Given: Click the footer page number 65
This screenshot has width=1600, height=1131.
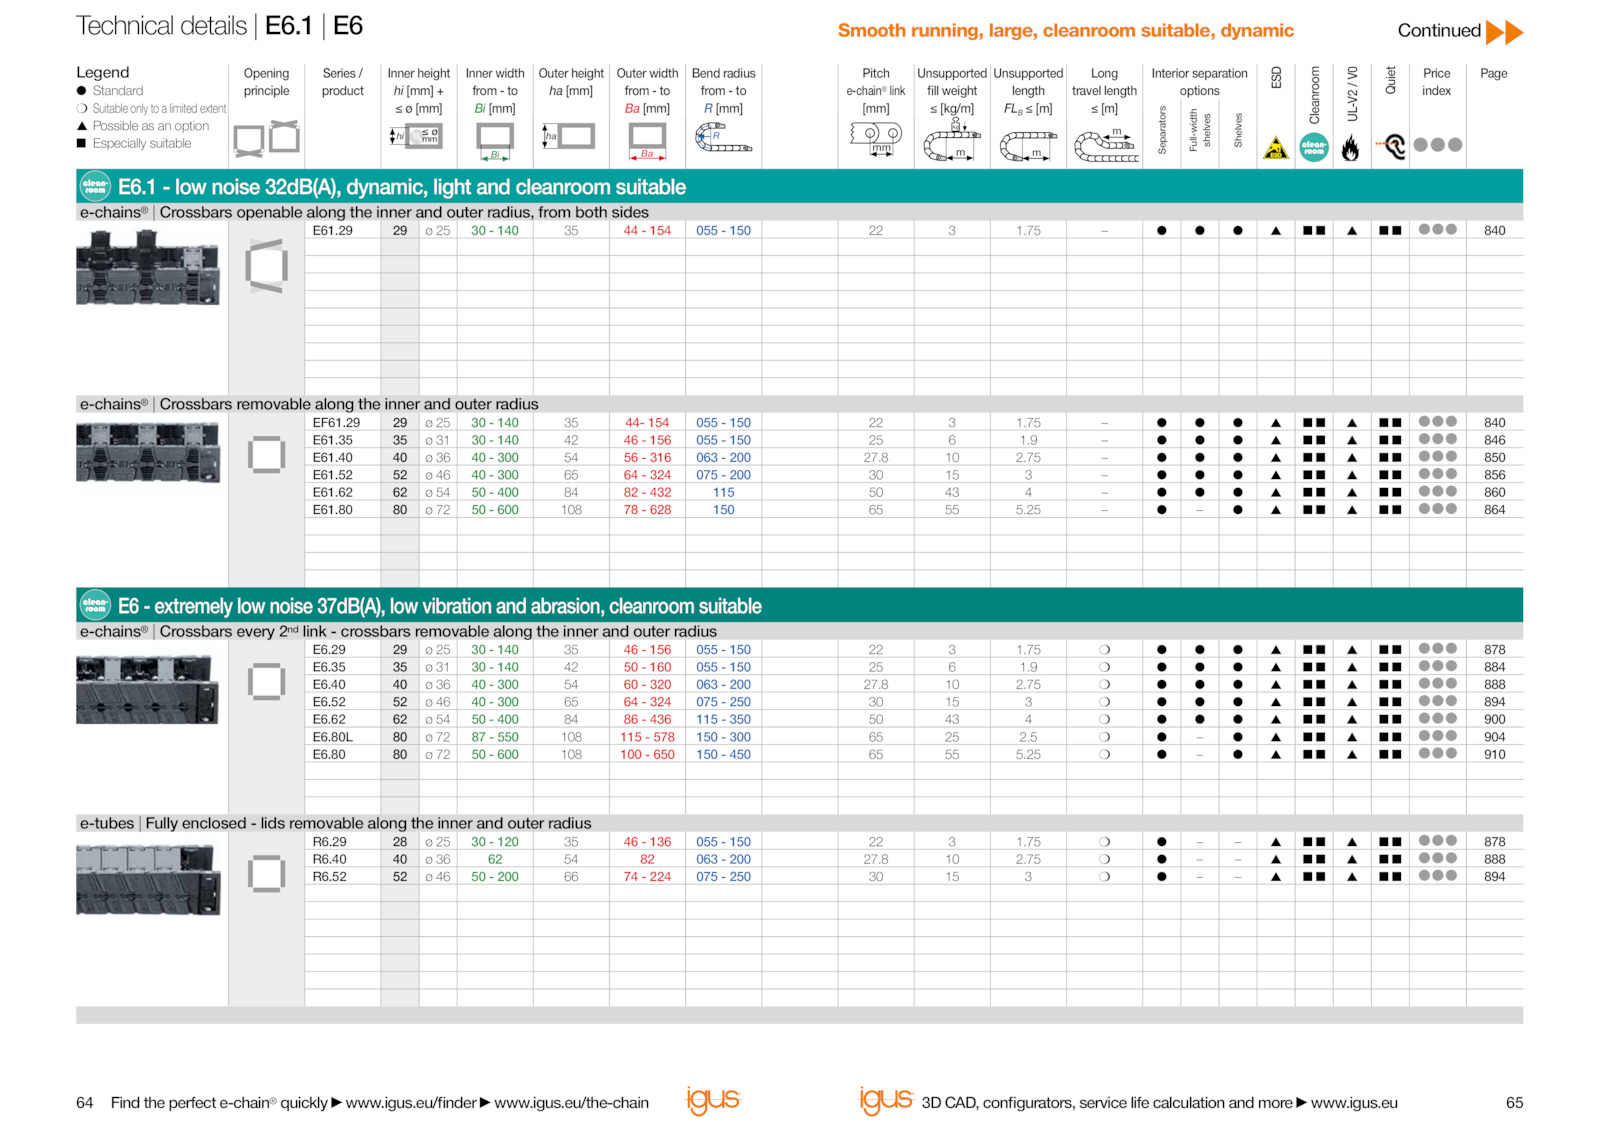Looking at the screenshot, I should pos(1514,1102).
